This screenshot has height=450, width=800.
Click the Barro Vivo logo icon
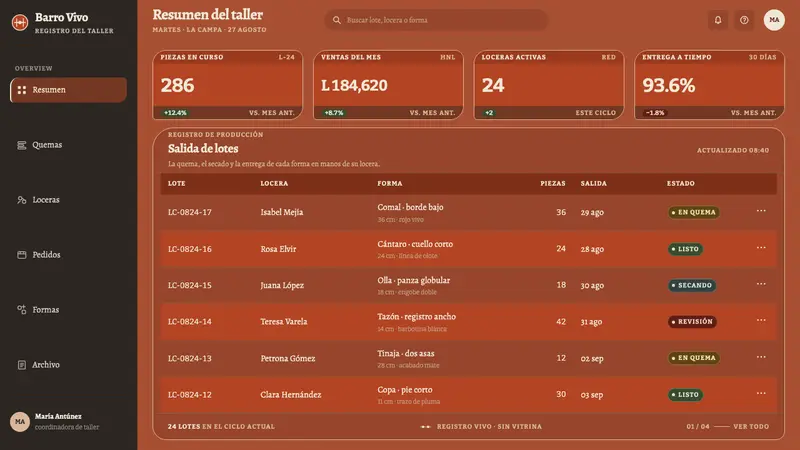(20, 22)
